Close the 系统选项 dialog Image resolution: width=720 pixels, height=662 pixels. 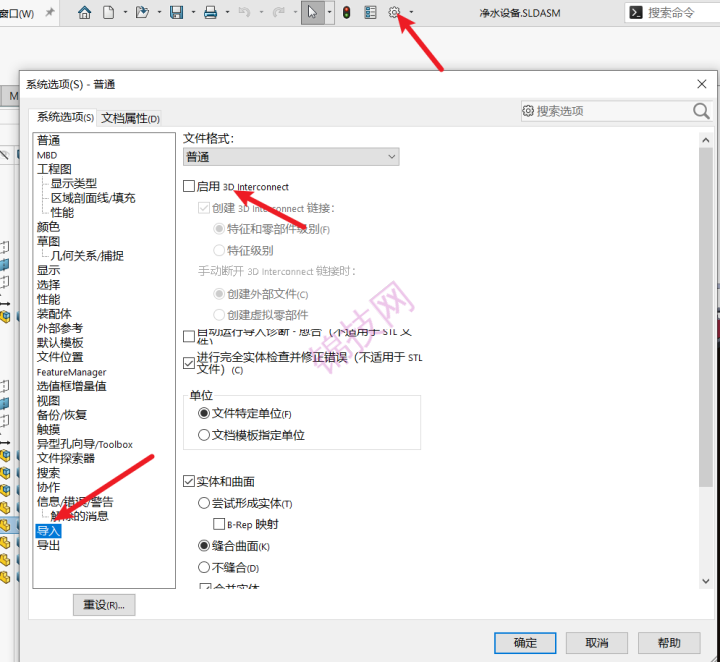(702, 84)
